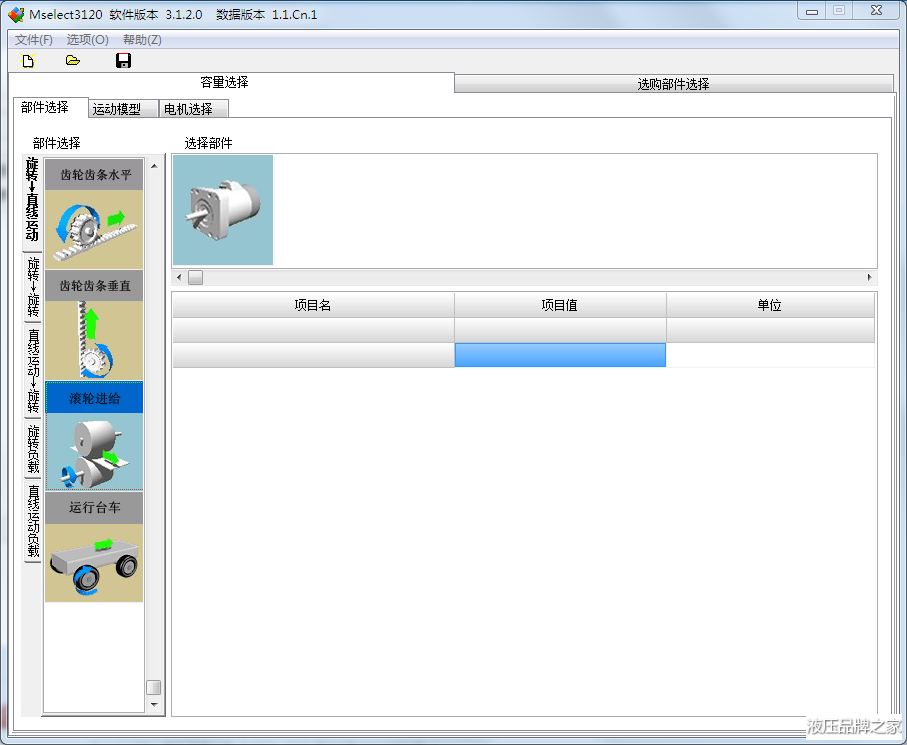Select the 旋转负载 vertical tab
Image resolution: width=907 pixels, height=745 pixels.
(x=33, y=449)
